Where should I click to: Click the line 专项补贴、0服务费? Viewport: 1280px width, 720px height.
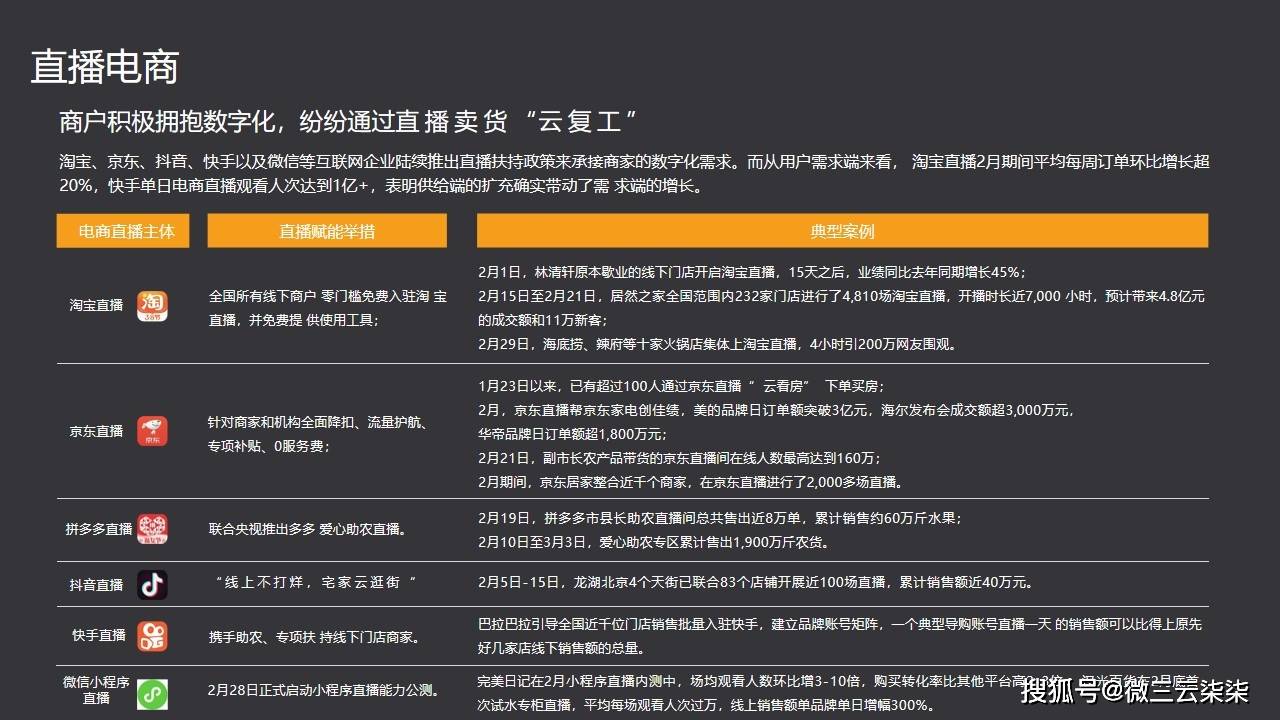pos(267,447)
